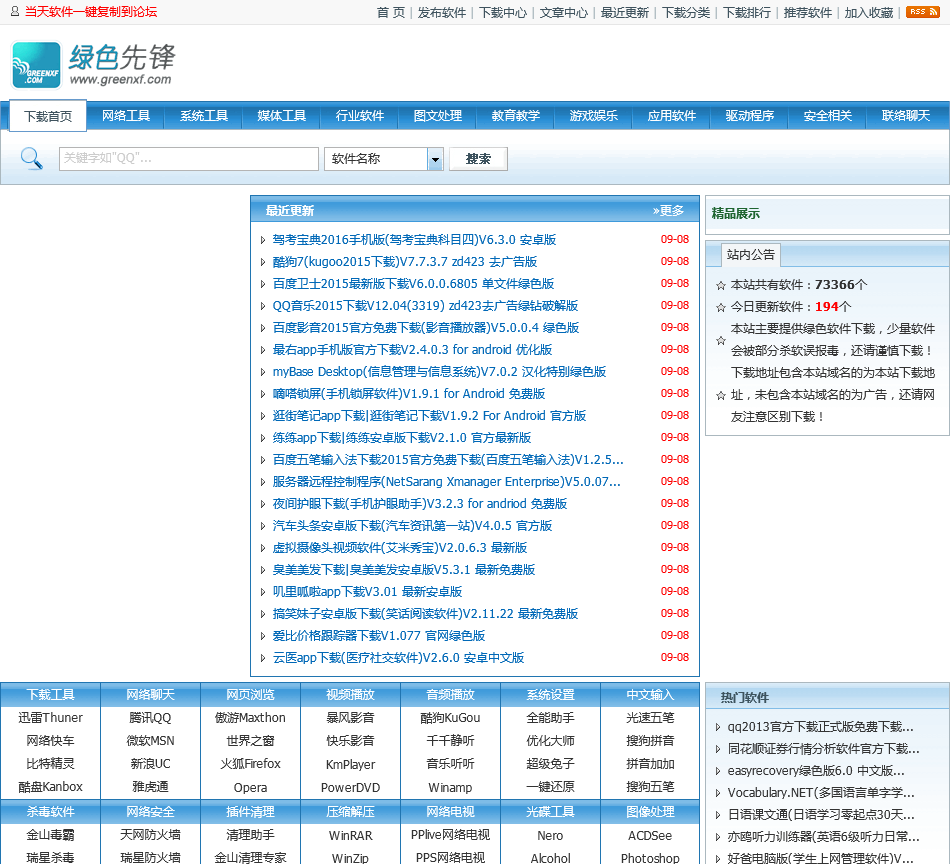The height and width of the screenshot is (864, 950).
Task: Open the 软件名称 search type dropdown
Action: 384,159
